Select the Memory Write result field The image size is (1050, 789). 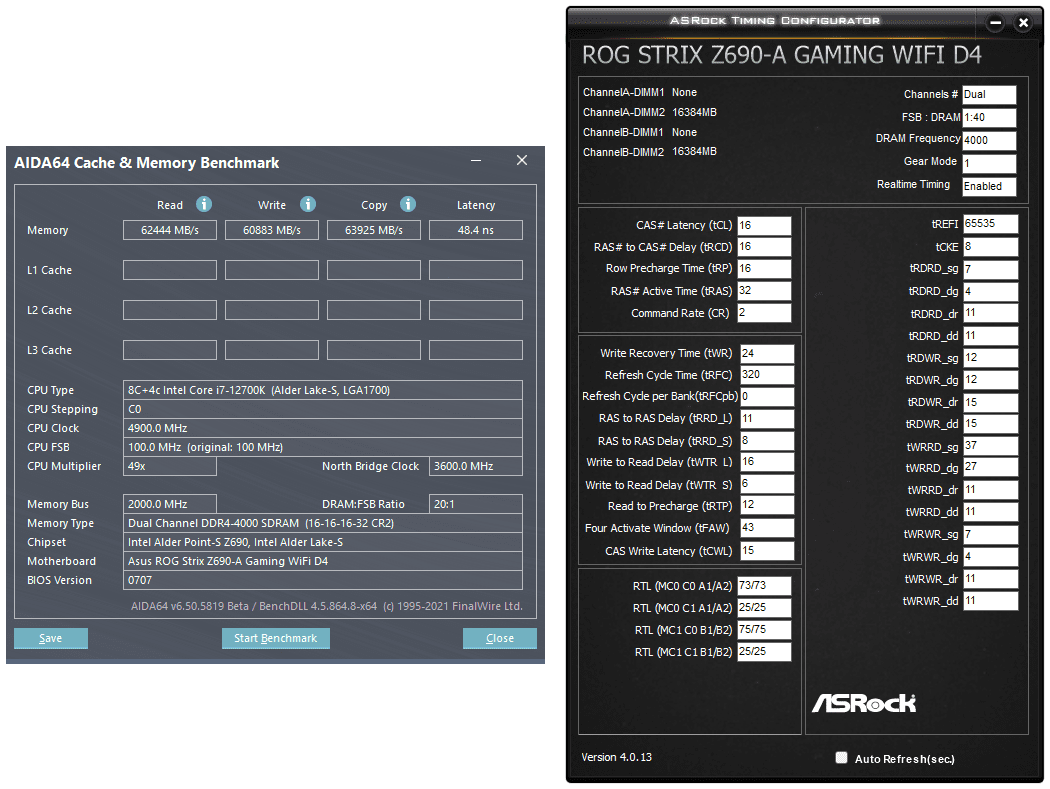pos(272,230)
